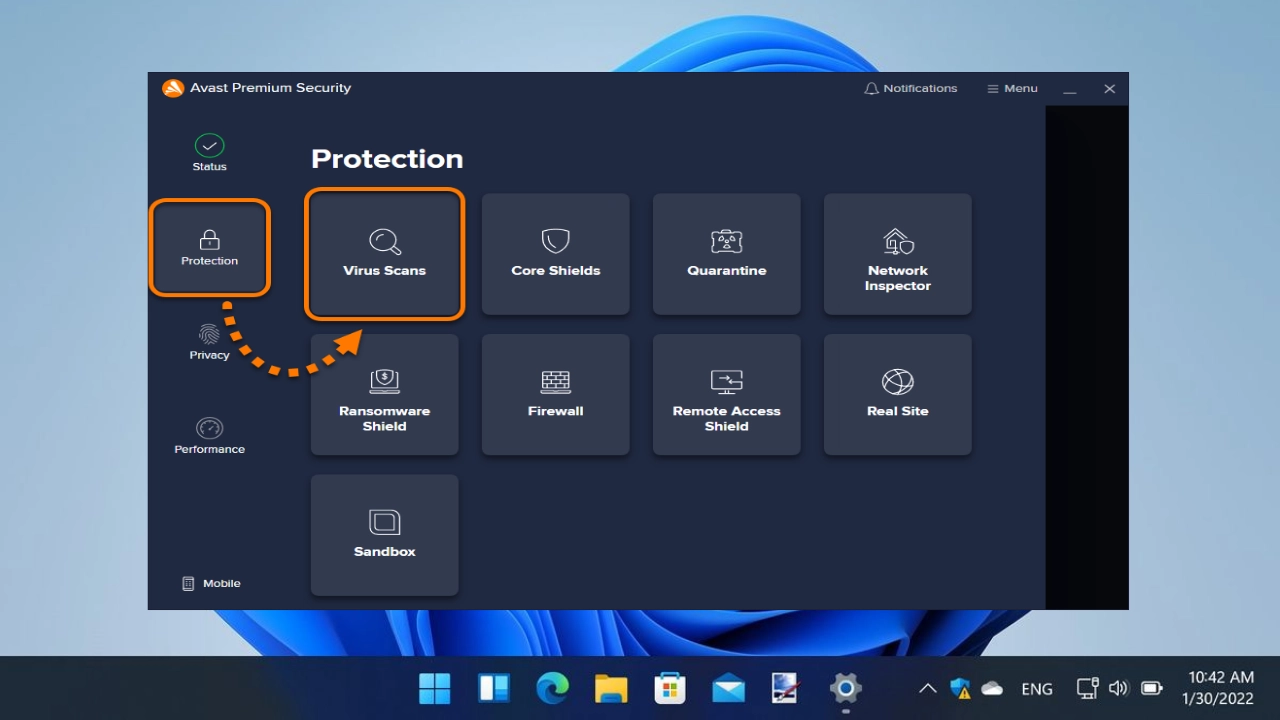This screenshot has height=720, width=1280.
Task: Open File Explorer from the taskbar
Action: point(611,688)
